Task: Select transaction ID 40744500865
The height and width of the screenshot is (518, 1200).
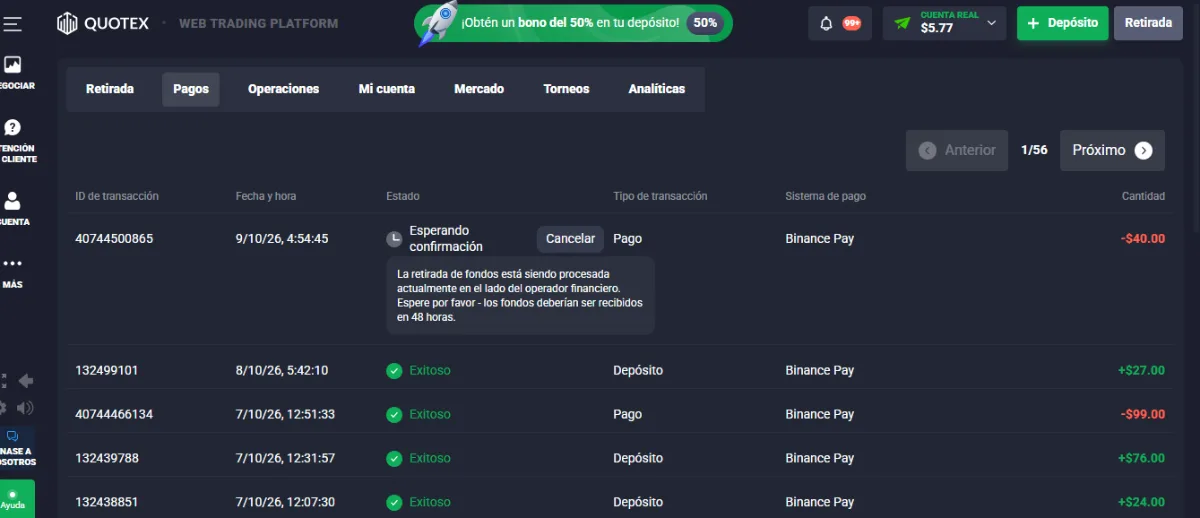Action: click(x=114, y=239)
